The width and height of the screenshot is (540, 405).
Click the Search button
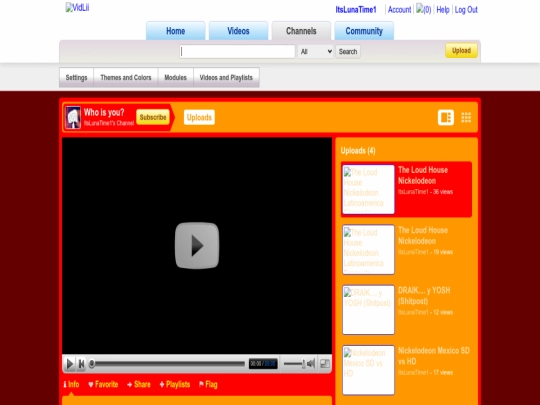[x=348, y=52]
